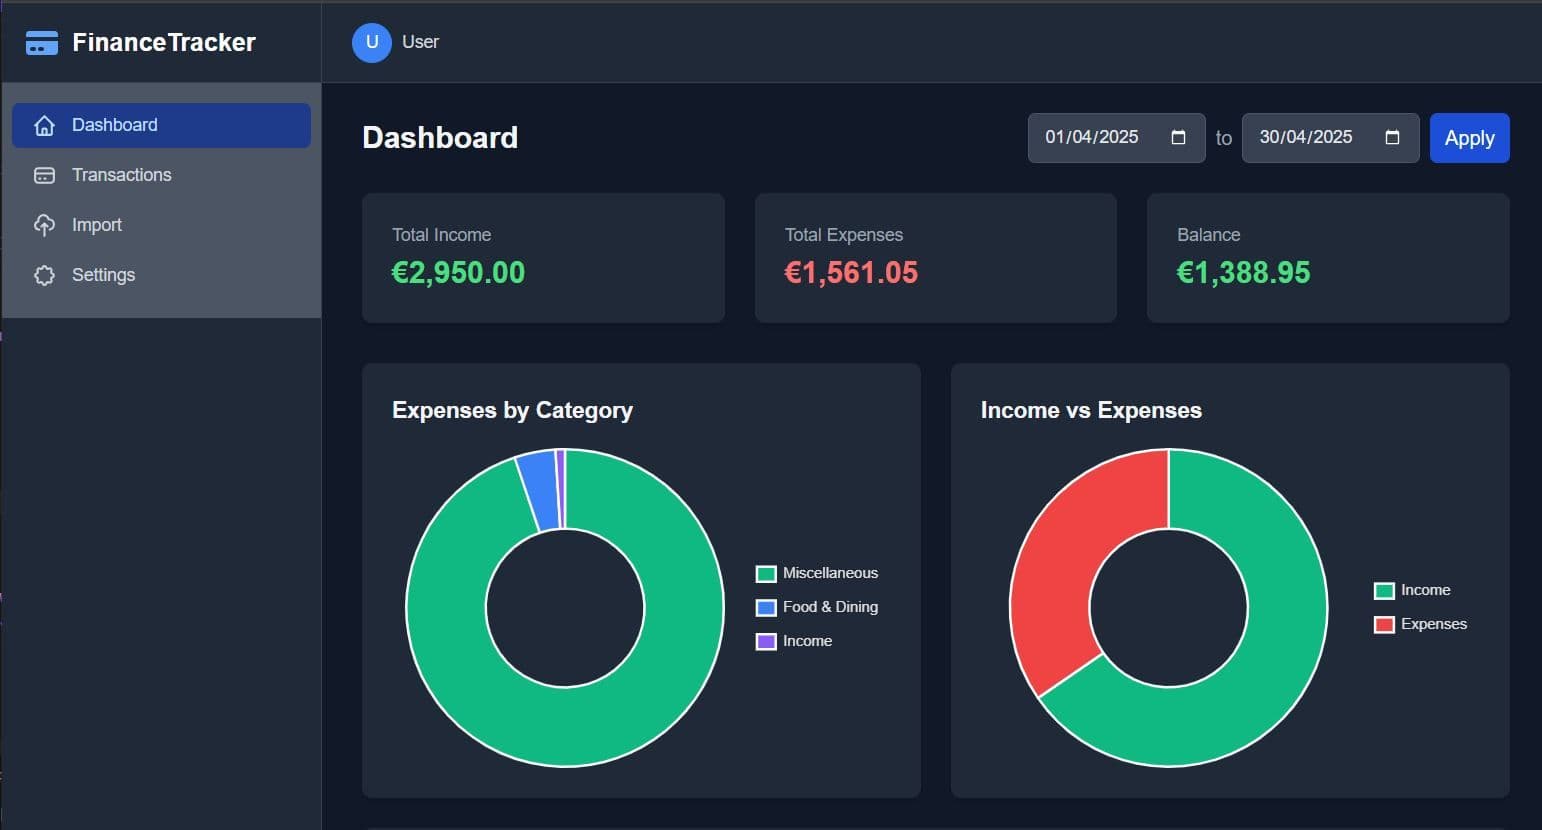Open the Transactions page
This screenshot has height=830, width=1542.
pos(121,175)
